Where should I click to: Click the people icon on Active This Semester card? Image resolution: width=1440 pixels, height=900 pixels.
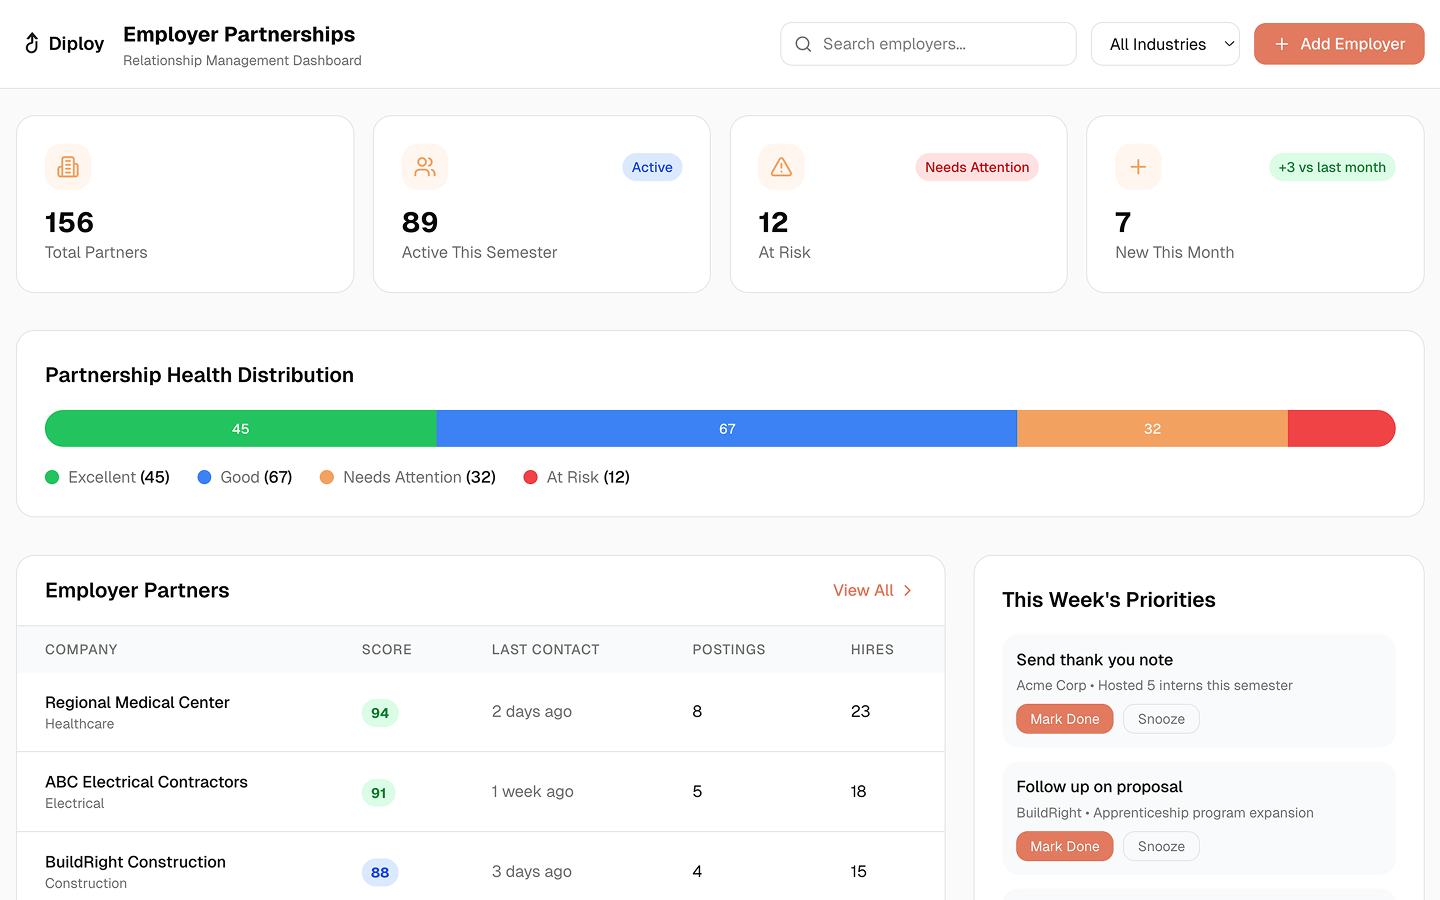point(425,167)
